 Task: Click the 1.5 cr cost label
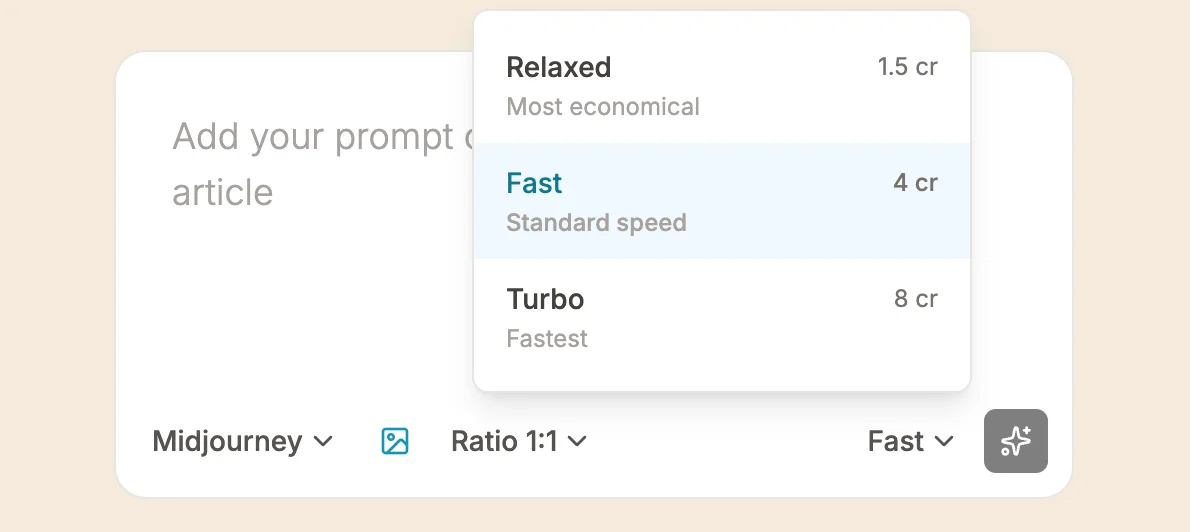[x=907, y=67]
